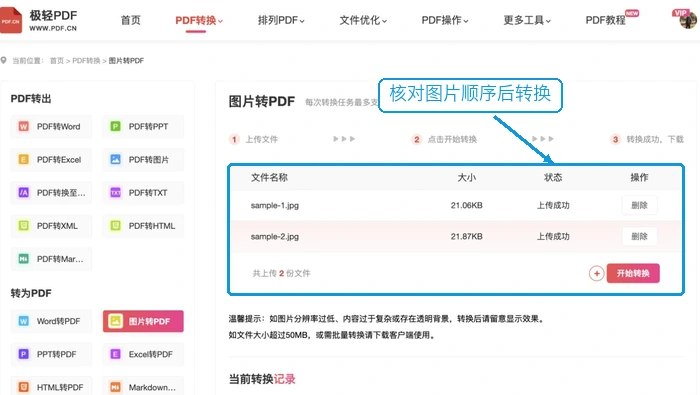Expand the 更多工具 dropdown menu
The width and height of the screenshot is (700, 395).
coord(527,20)
